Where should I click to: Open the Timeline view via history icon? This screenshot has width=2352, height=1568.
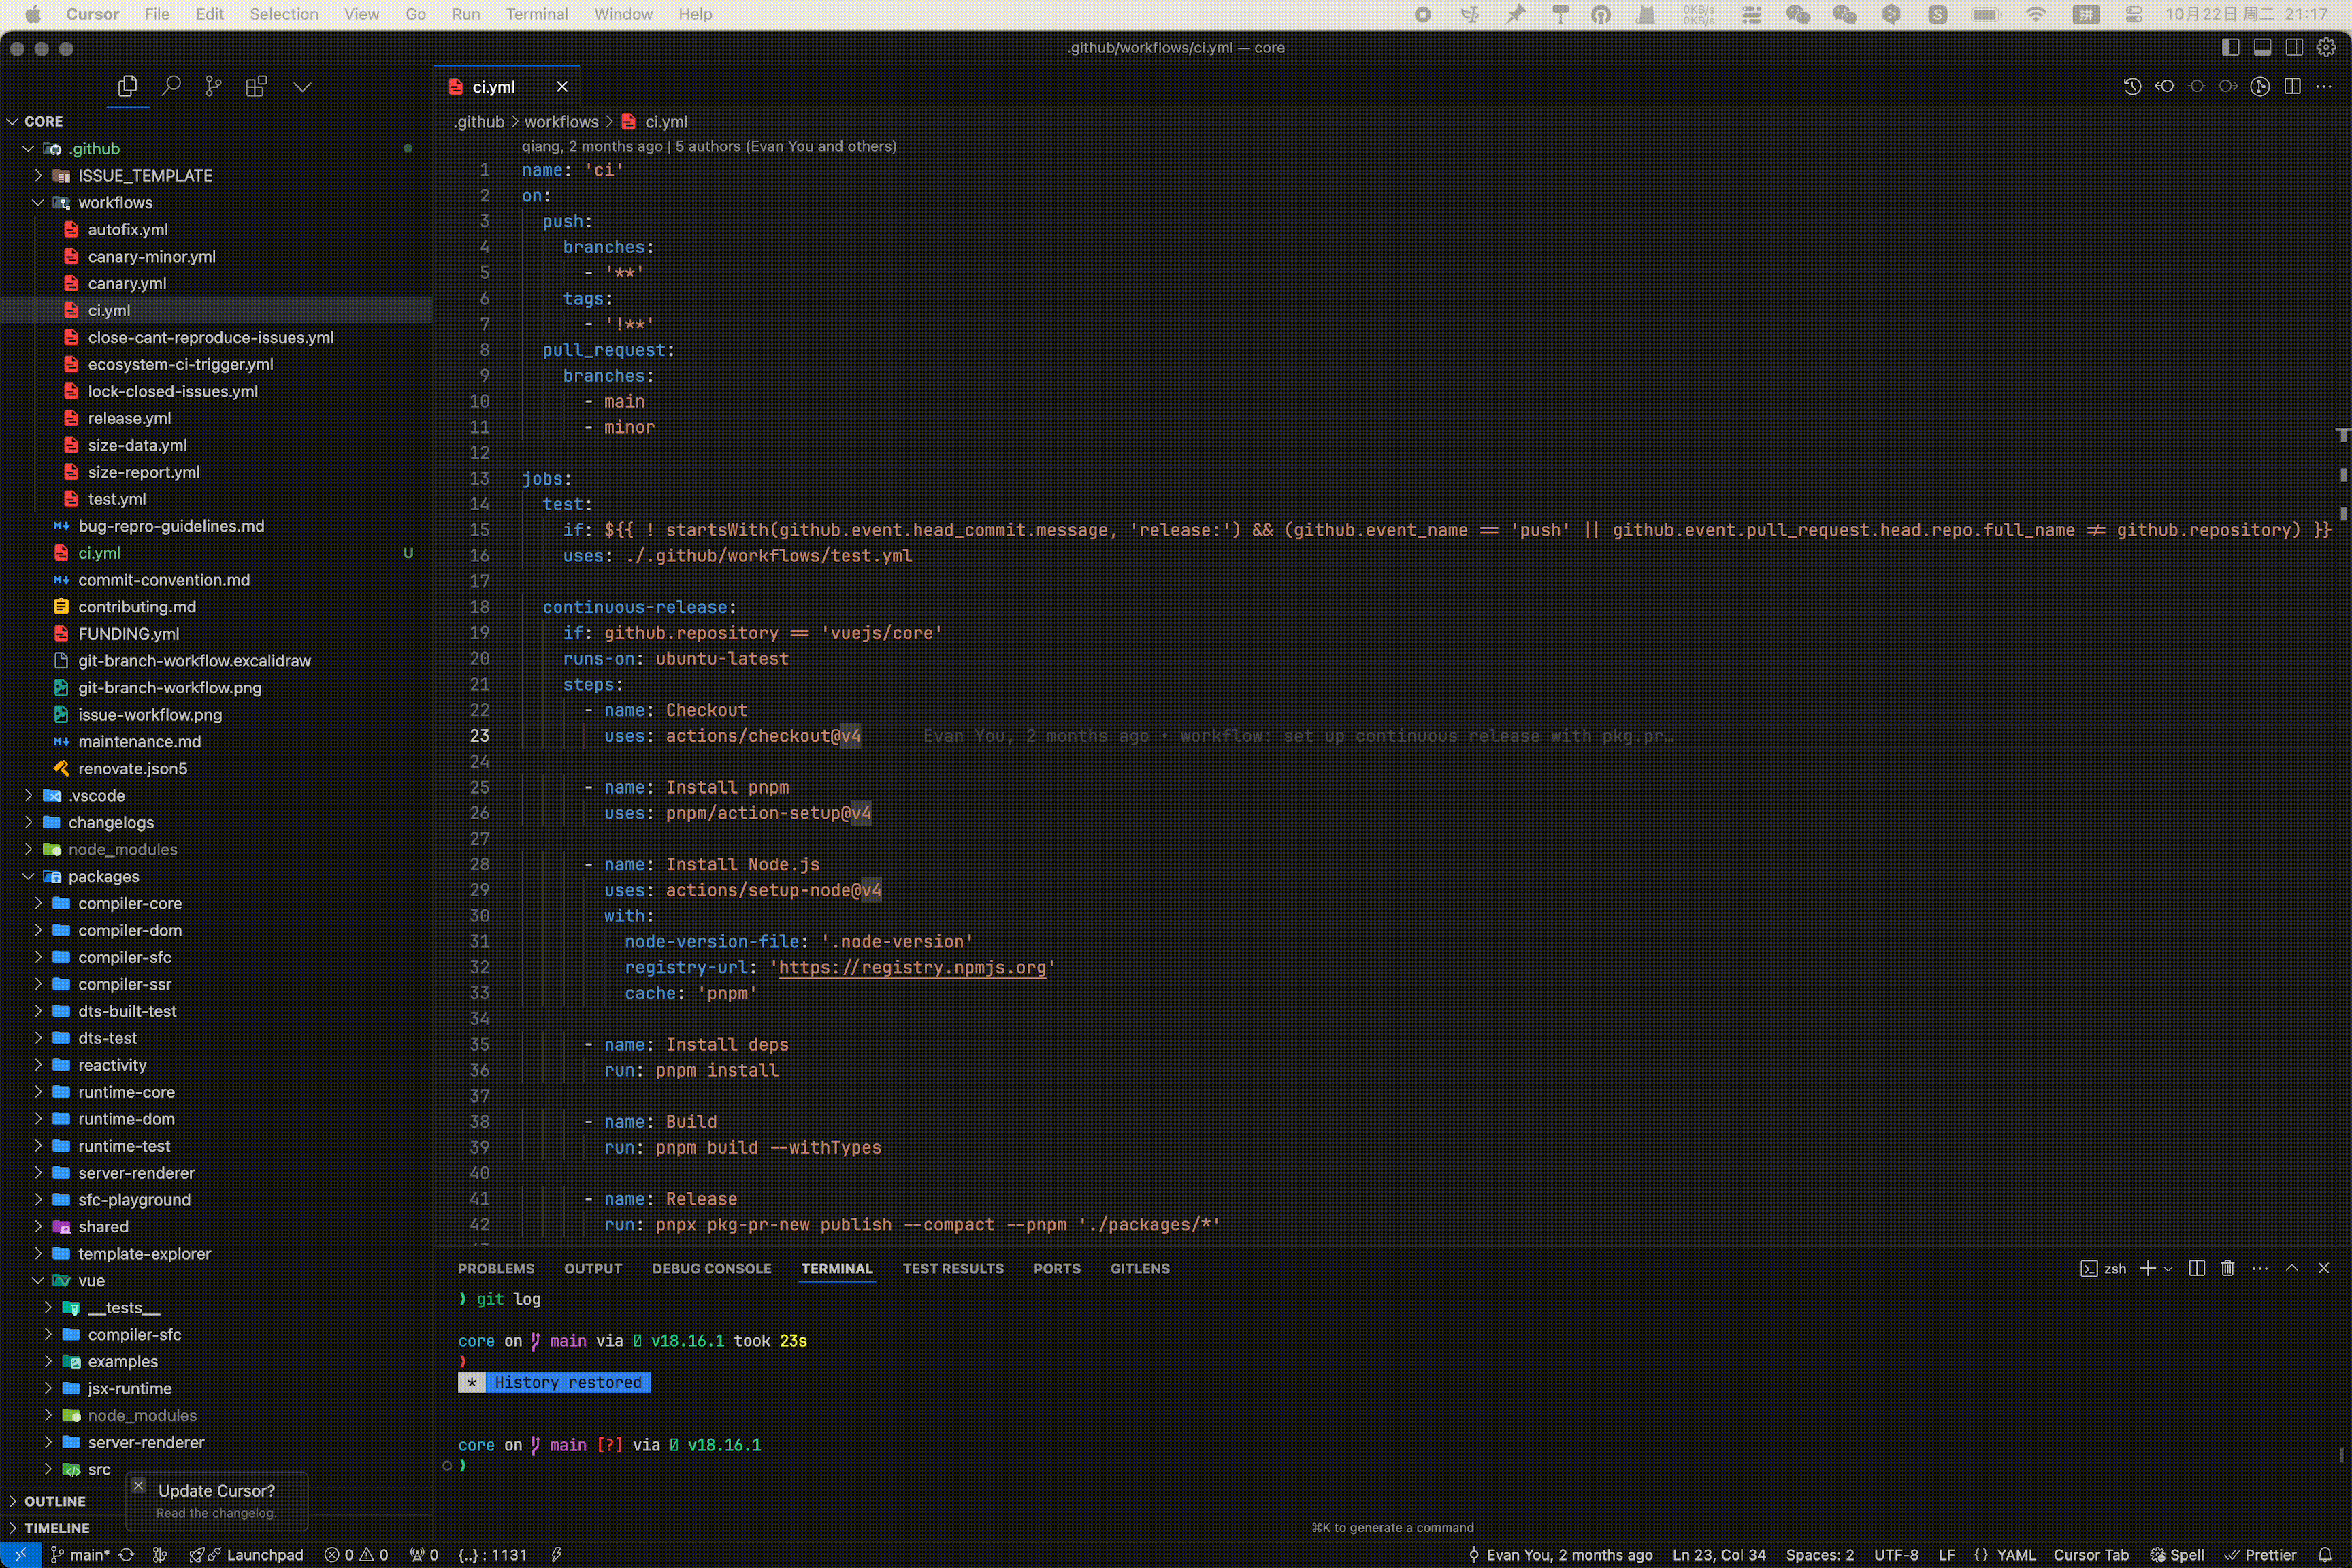(2132, 86)
